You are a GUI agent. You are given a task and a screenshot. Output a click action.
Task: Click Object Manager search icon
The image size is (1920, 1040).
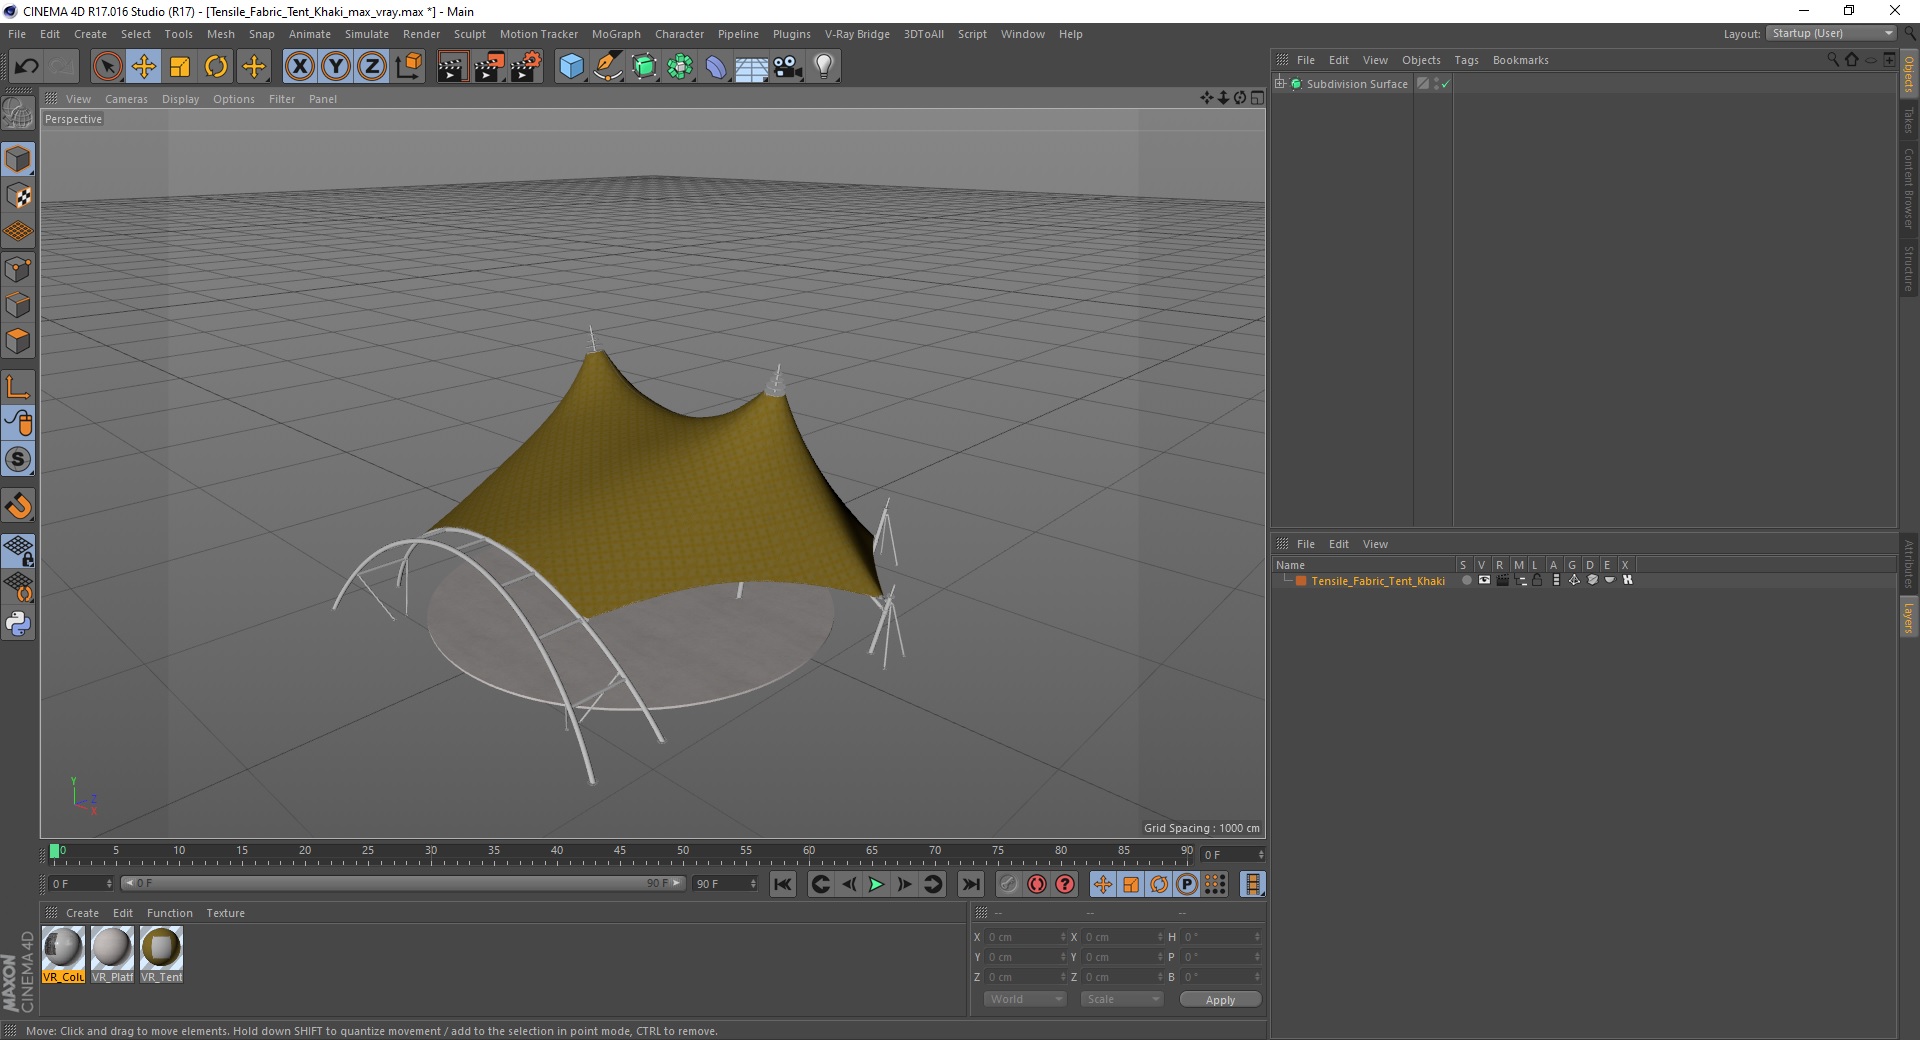(1832, 60)
